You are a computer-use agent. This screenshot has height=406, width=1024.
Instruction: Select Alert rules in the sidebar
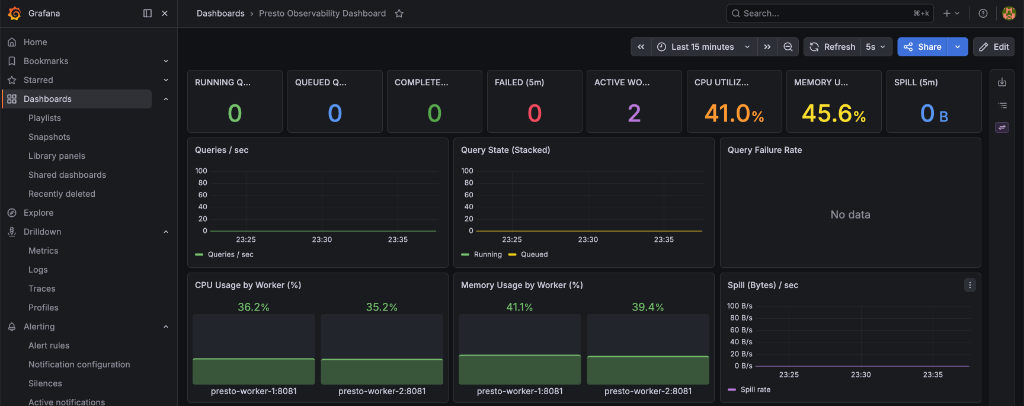click(49, 345)
